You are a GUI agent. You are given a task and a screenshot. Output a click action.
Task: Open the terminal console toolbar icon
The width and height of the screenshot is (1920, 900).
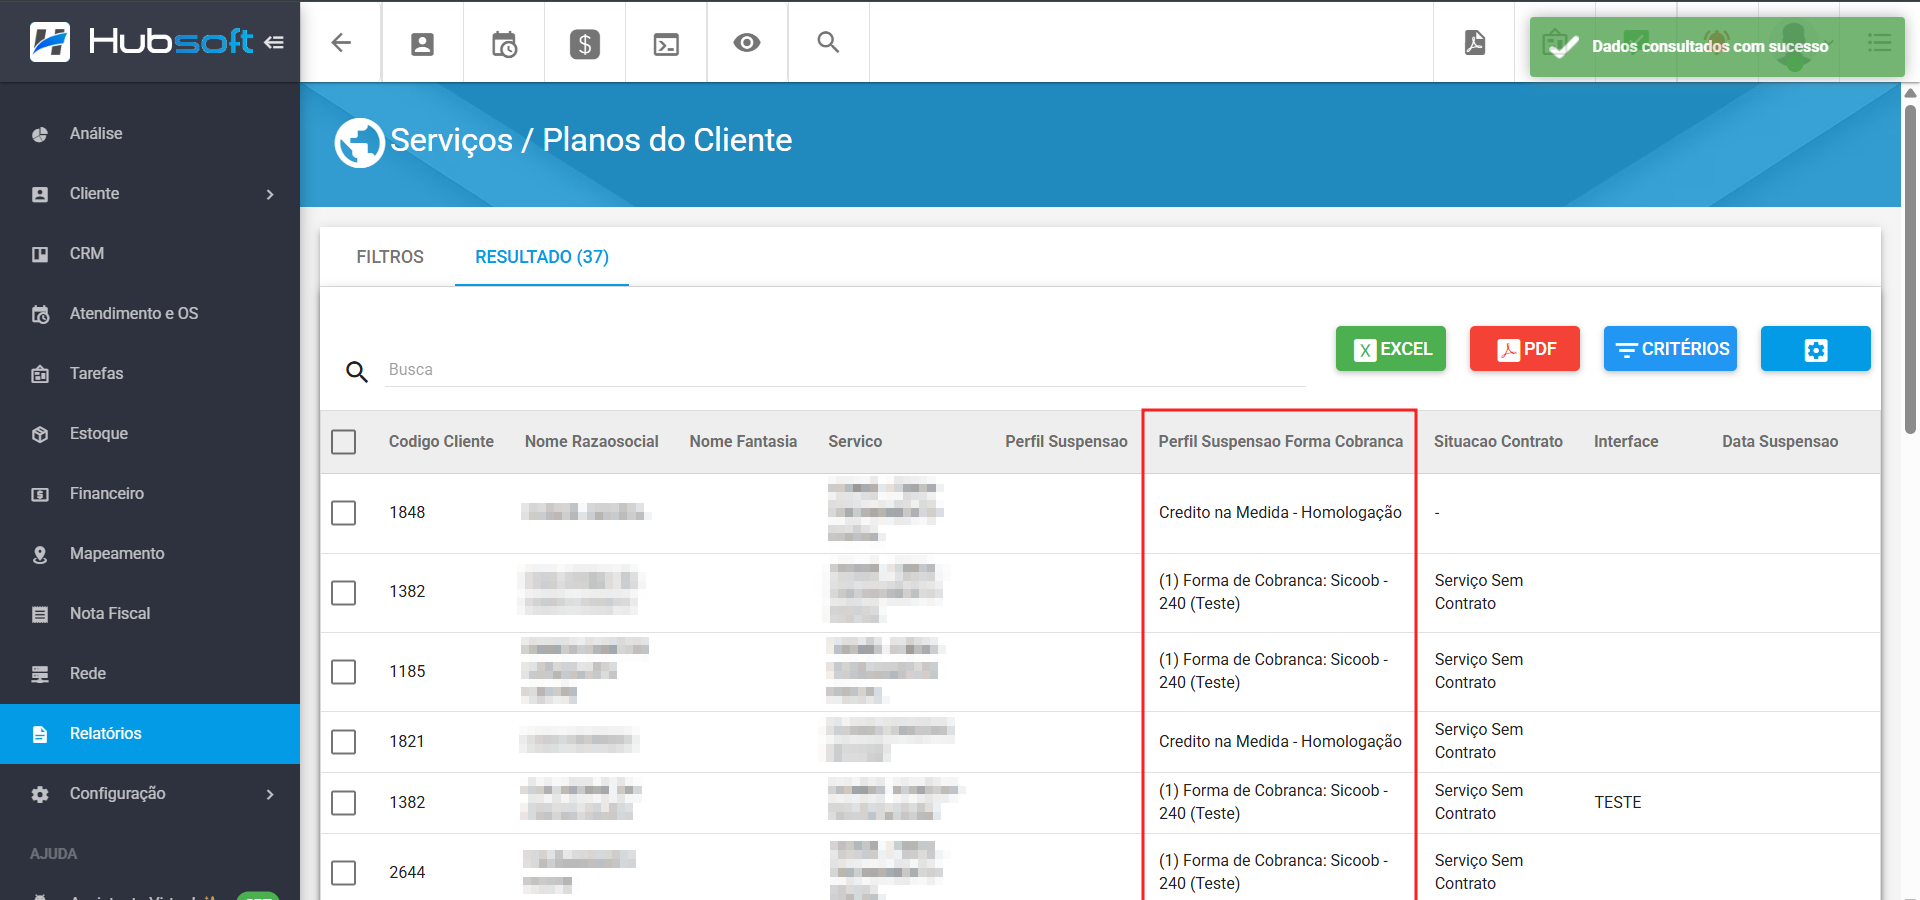pos(666,43)
